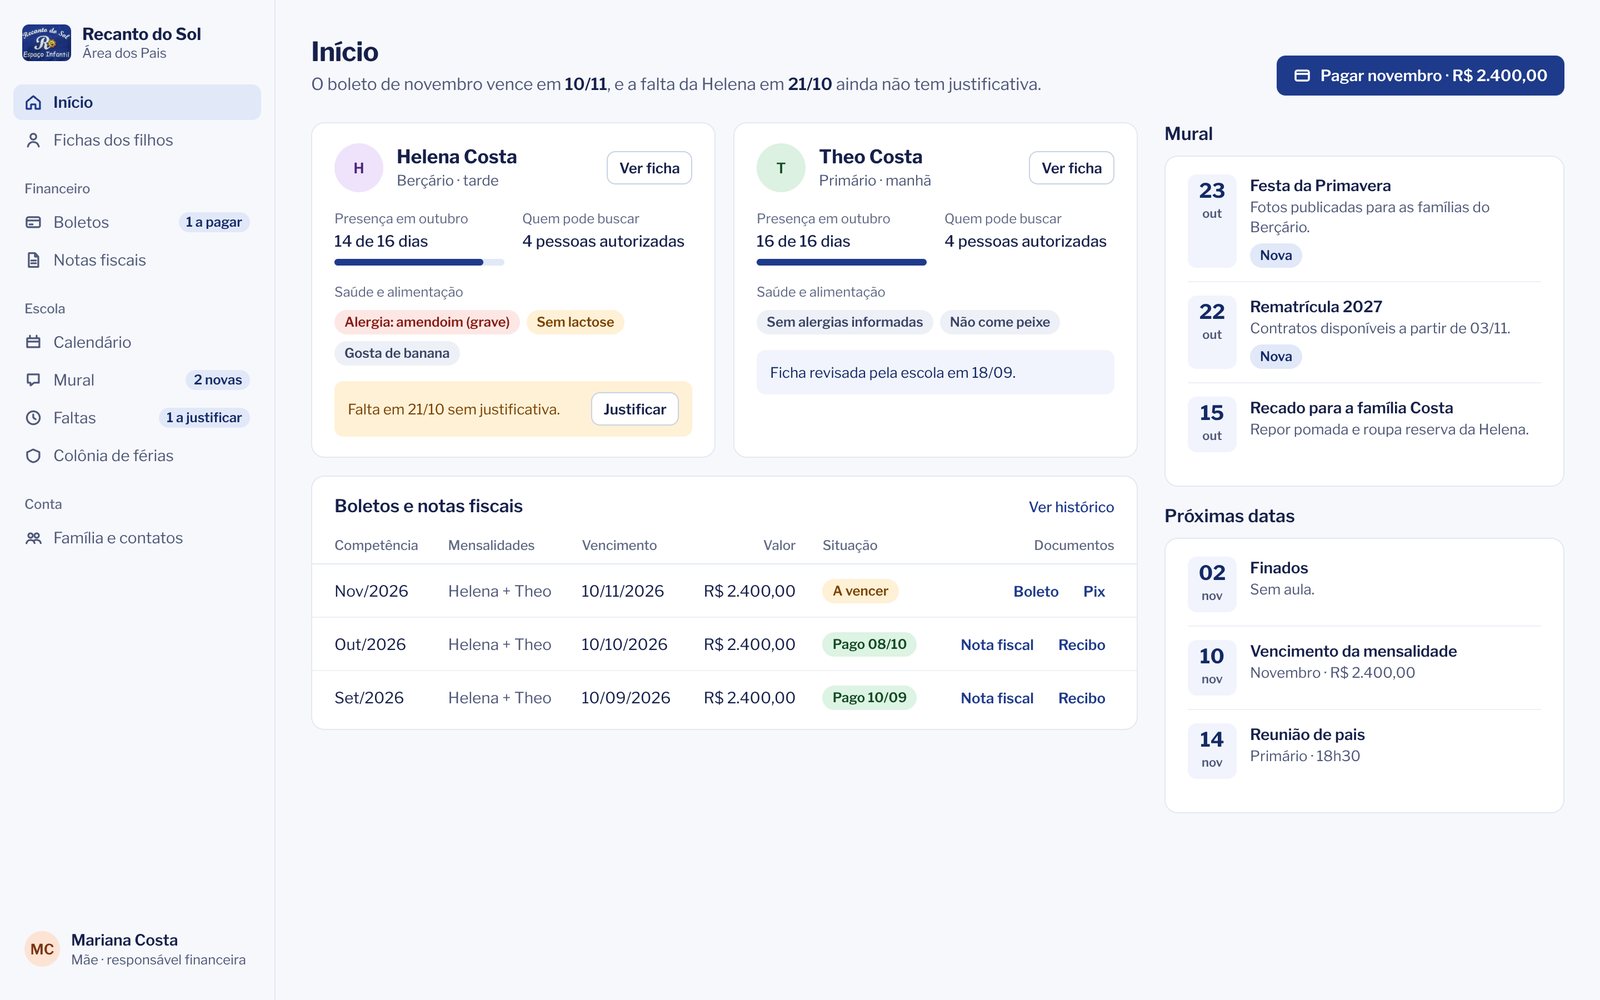Click the card icon in Pagar novembro button

coord(1302,76)
